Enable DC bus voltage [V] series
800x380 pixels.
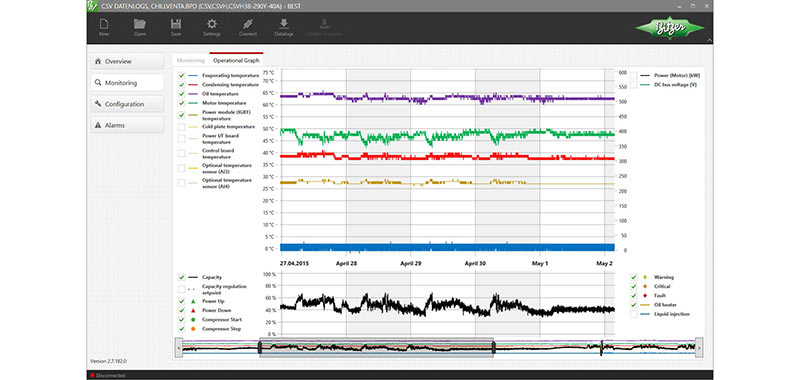[x=634, y=85]
